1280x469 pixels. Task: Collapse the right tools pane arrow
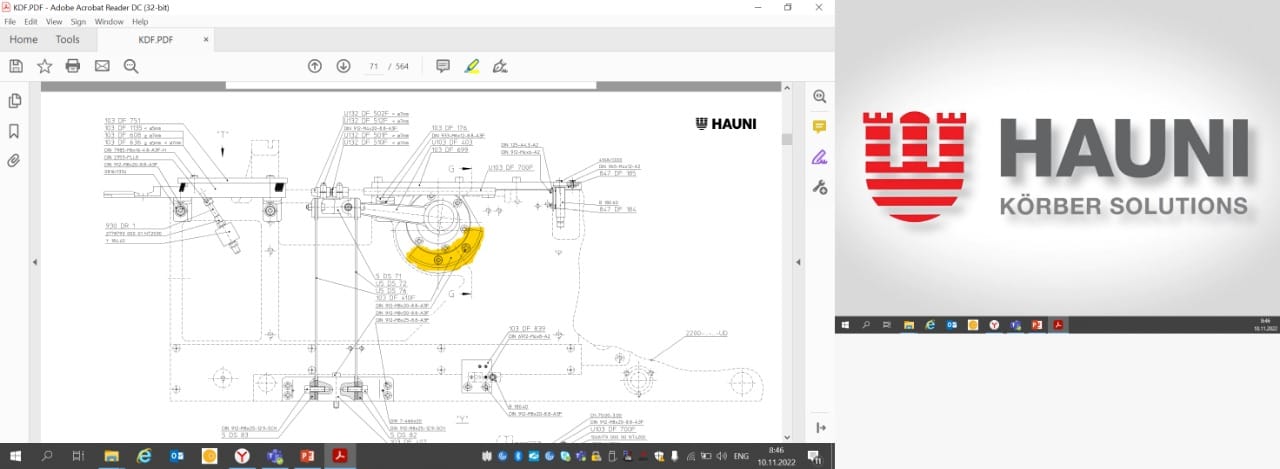click(799, 262)
